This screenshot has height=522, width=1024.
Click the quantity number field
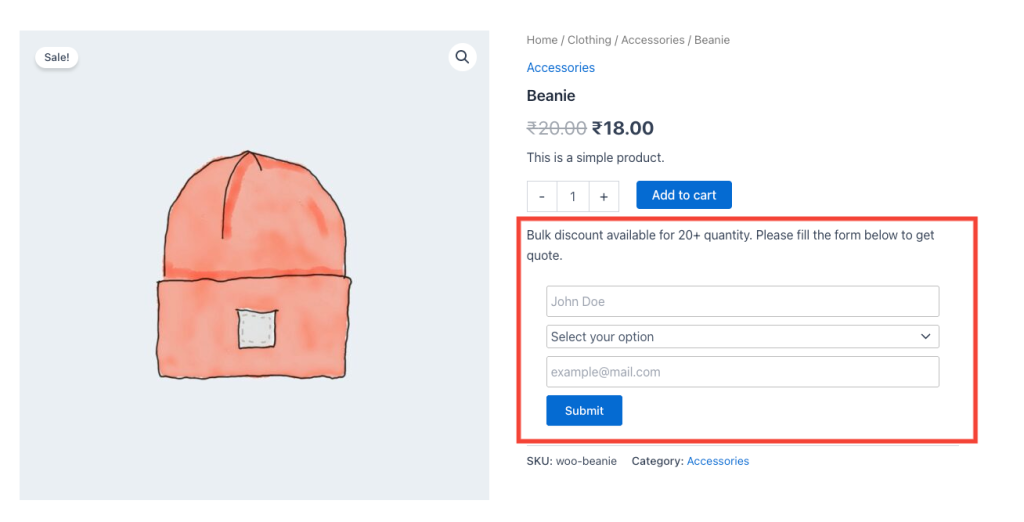573,196
